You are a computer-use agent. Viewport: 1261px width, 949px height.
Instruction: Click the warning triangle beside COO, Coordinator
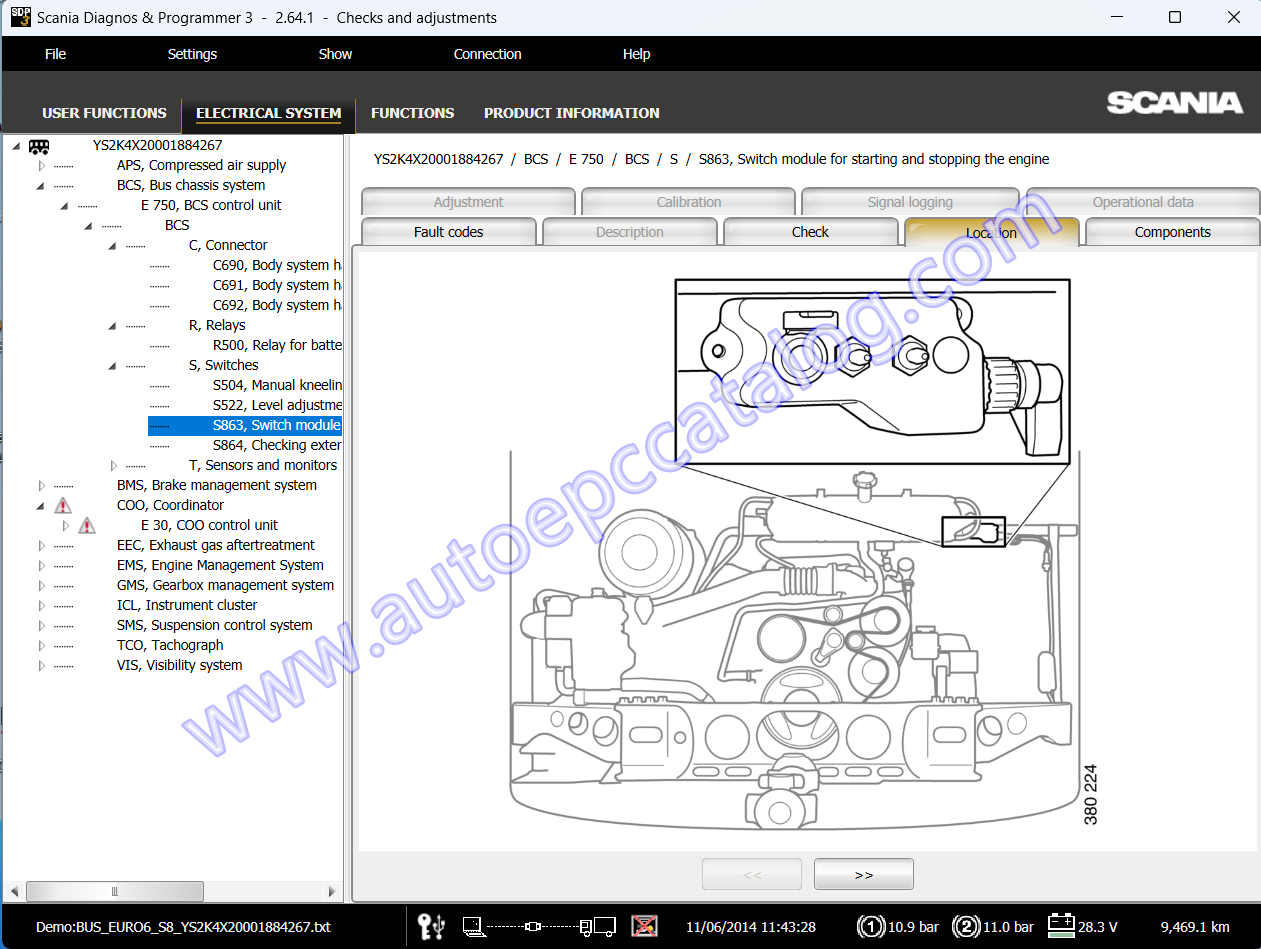click(x=62, y=505)
